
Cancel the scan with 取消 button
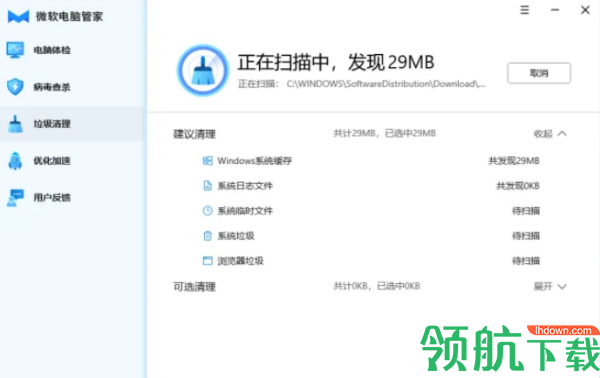[539, 73]
